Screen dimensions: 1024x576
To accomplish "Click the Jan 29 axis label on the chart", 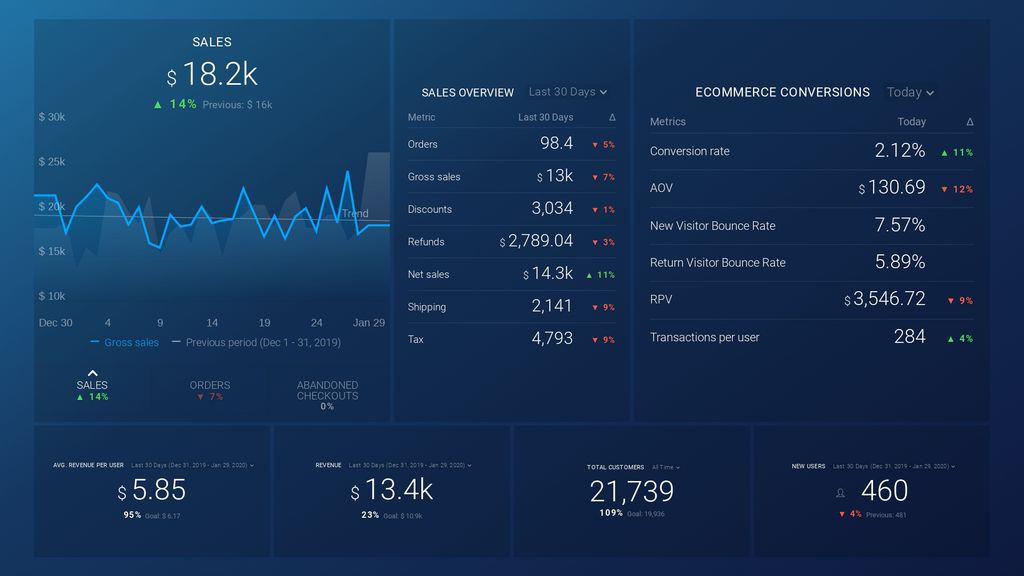I will (x=368, y=322).
